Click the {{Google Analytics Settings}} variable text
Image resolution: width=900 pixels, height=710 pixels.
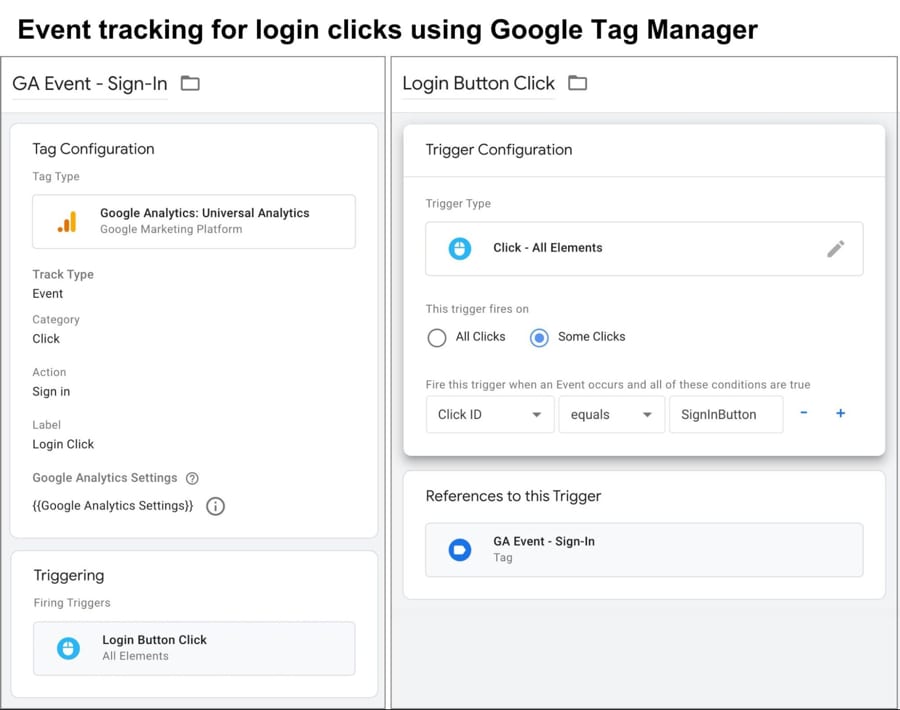(x=112, y=506)
